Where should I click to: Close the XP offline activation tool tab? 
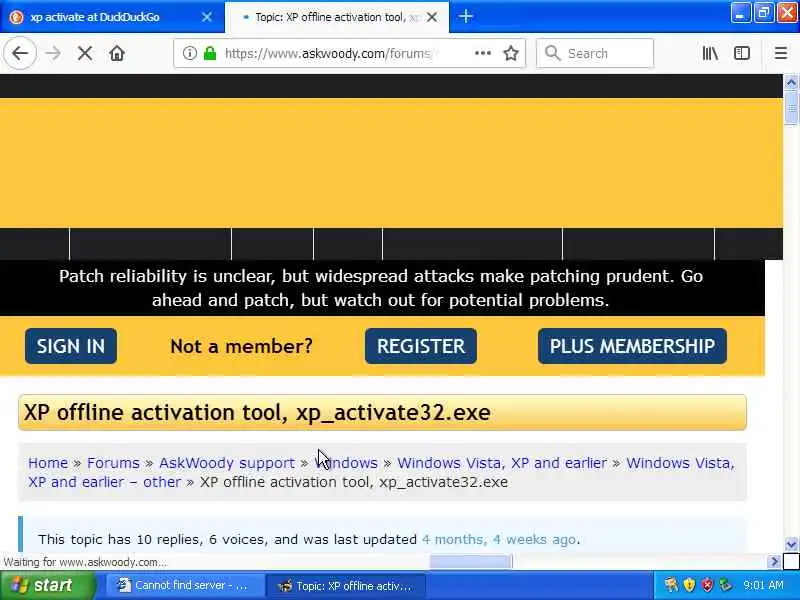[x=432, y=17]
